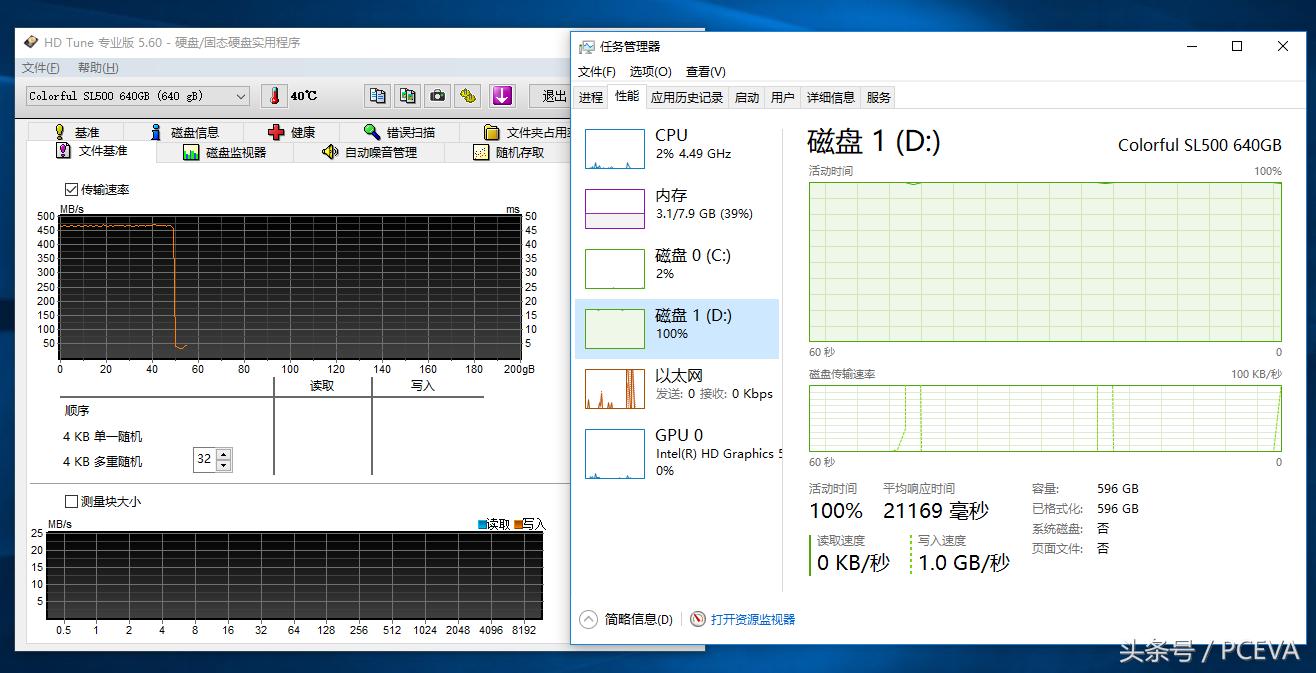Open HD Tune options via the yellow hand icon
Image resolution: width=1316 pixels, height=673 pixels.
click(467, 96)
